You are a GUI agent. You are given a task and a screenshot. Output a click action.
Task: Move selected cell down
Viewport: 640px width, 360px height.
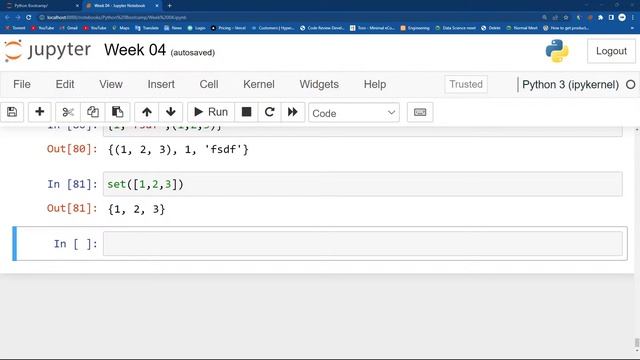pyautogui.click(x=171, y=112)
